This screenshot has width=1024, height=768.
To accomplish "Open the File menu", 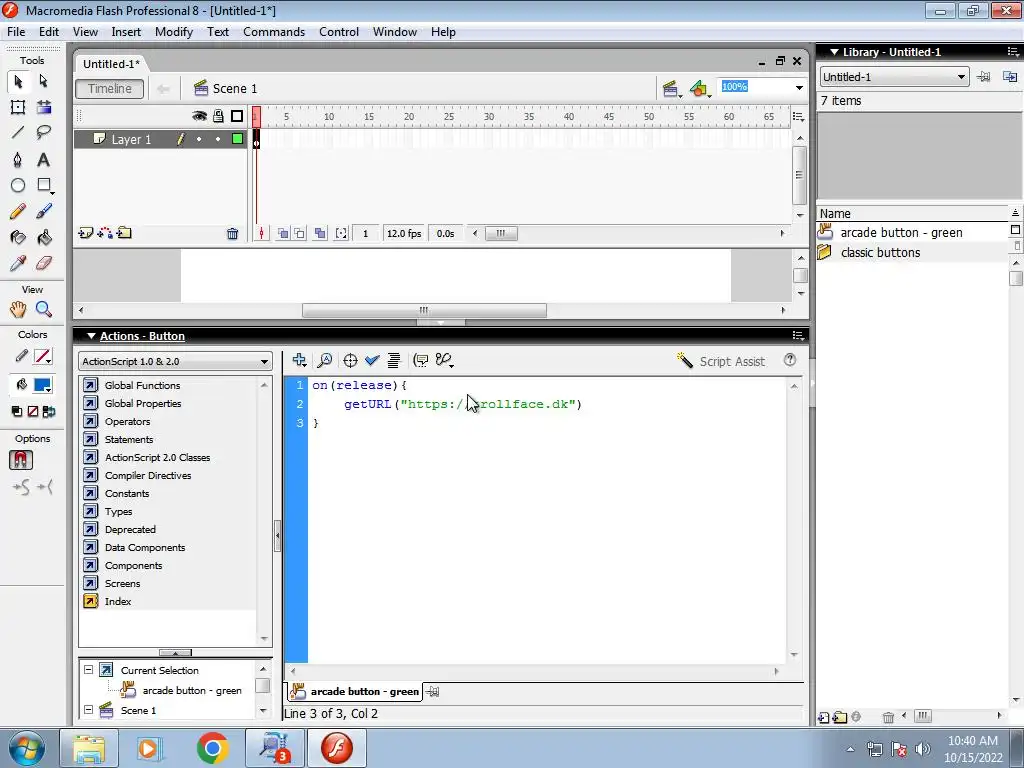I will pos(16,32).
